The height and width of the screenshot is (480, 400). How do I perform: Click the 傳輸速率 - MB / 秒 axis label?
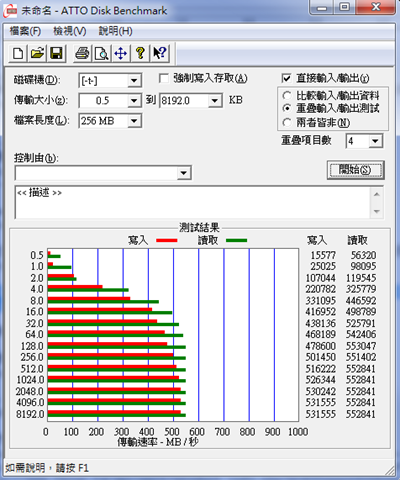coord(158,442)
